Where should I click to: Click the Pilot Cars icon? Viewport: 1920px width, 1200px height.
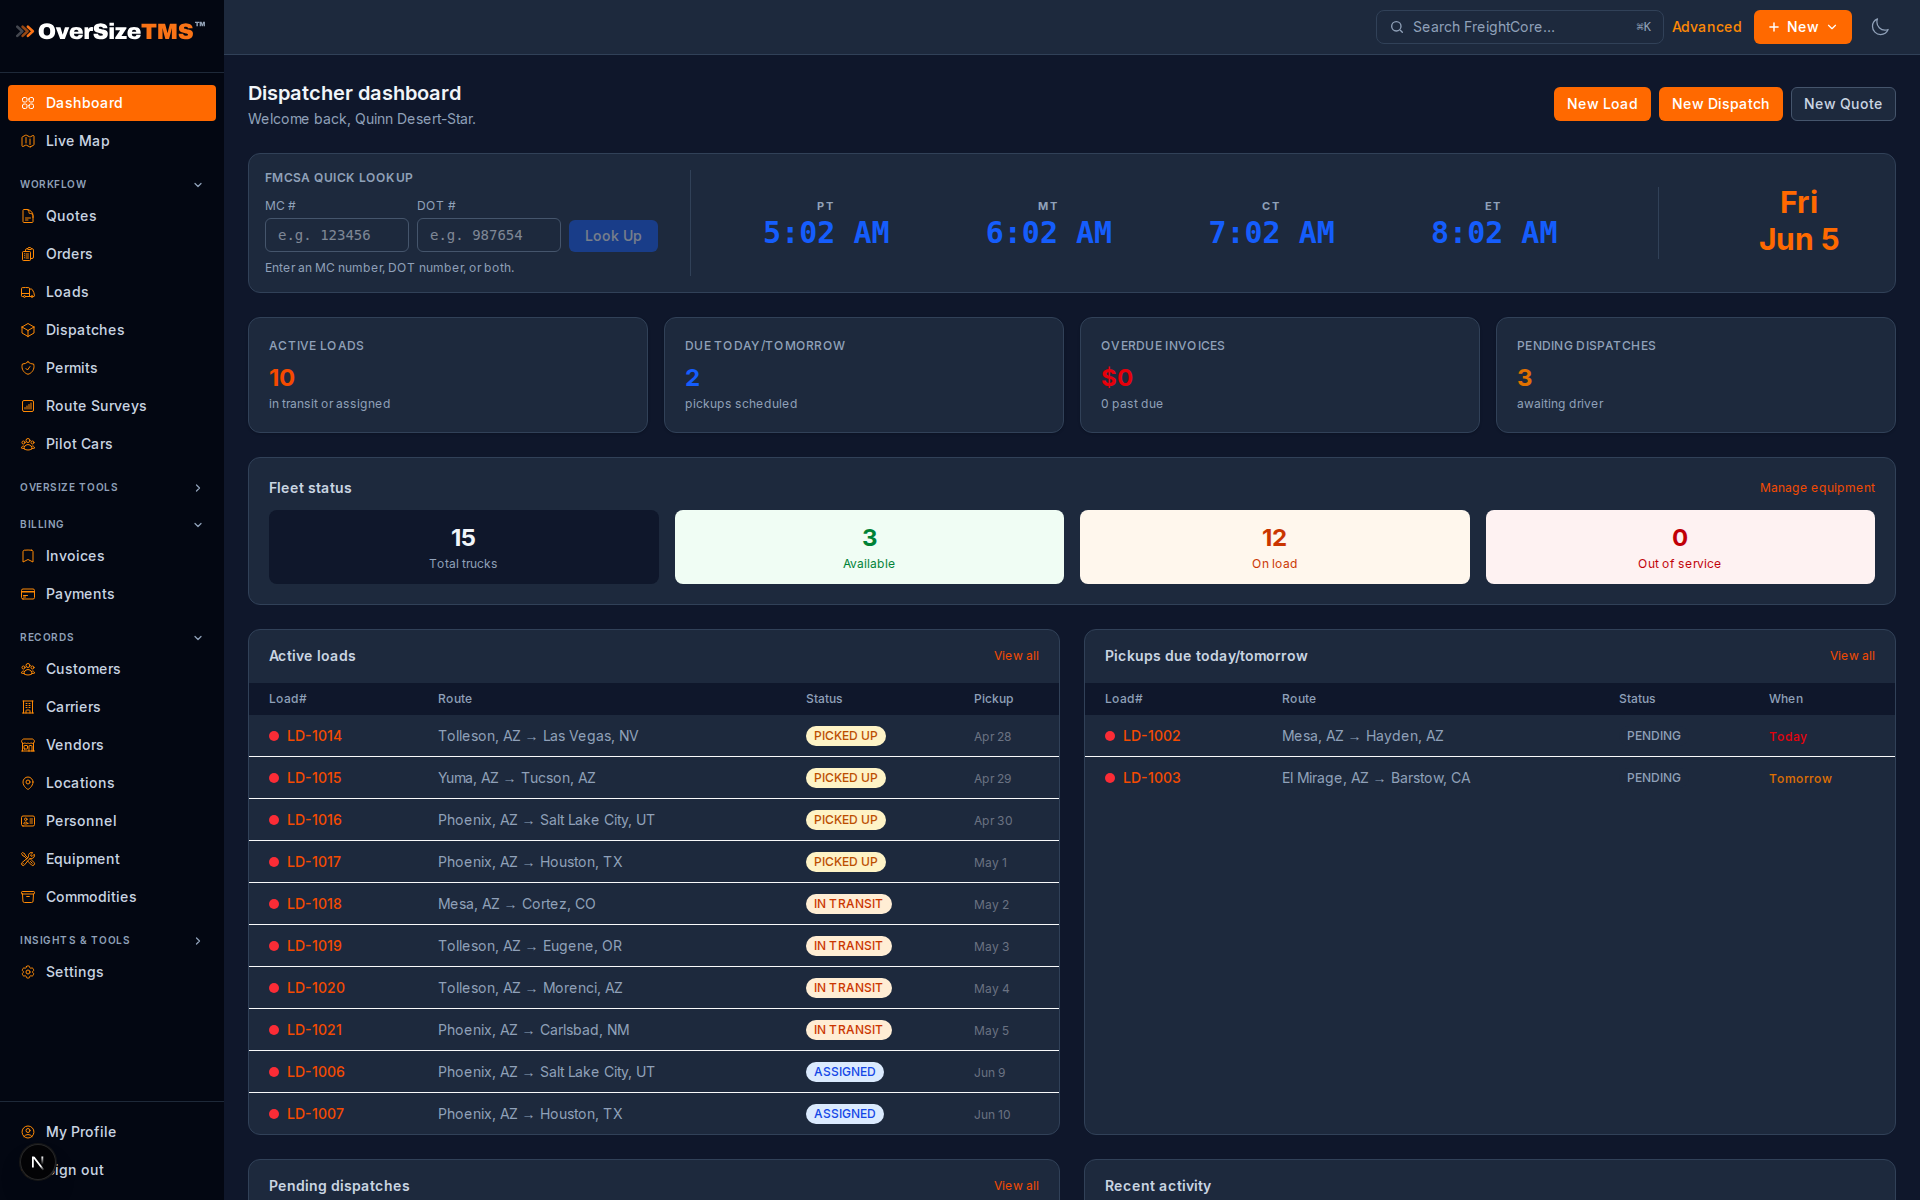point(28,444)
